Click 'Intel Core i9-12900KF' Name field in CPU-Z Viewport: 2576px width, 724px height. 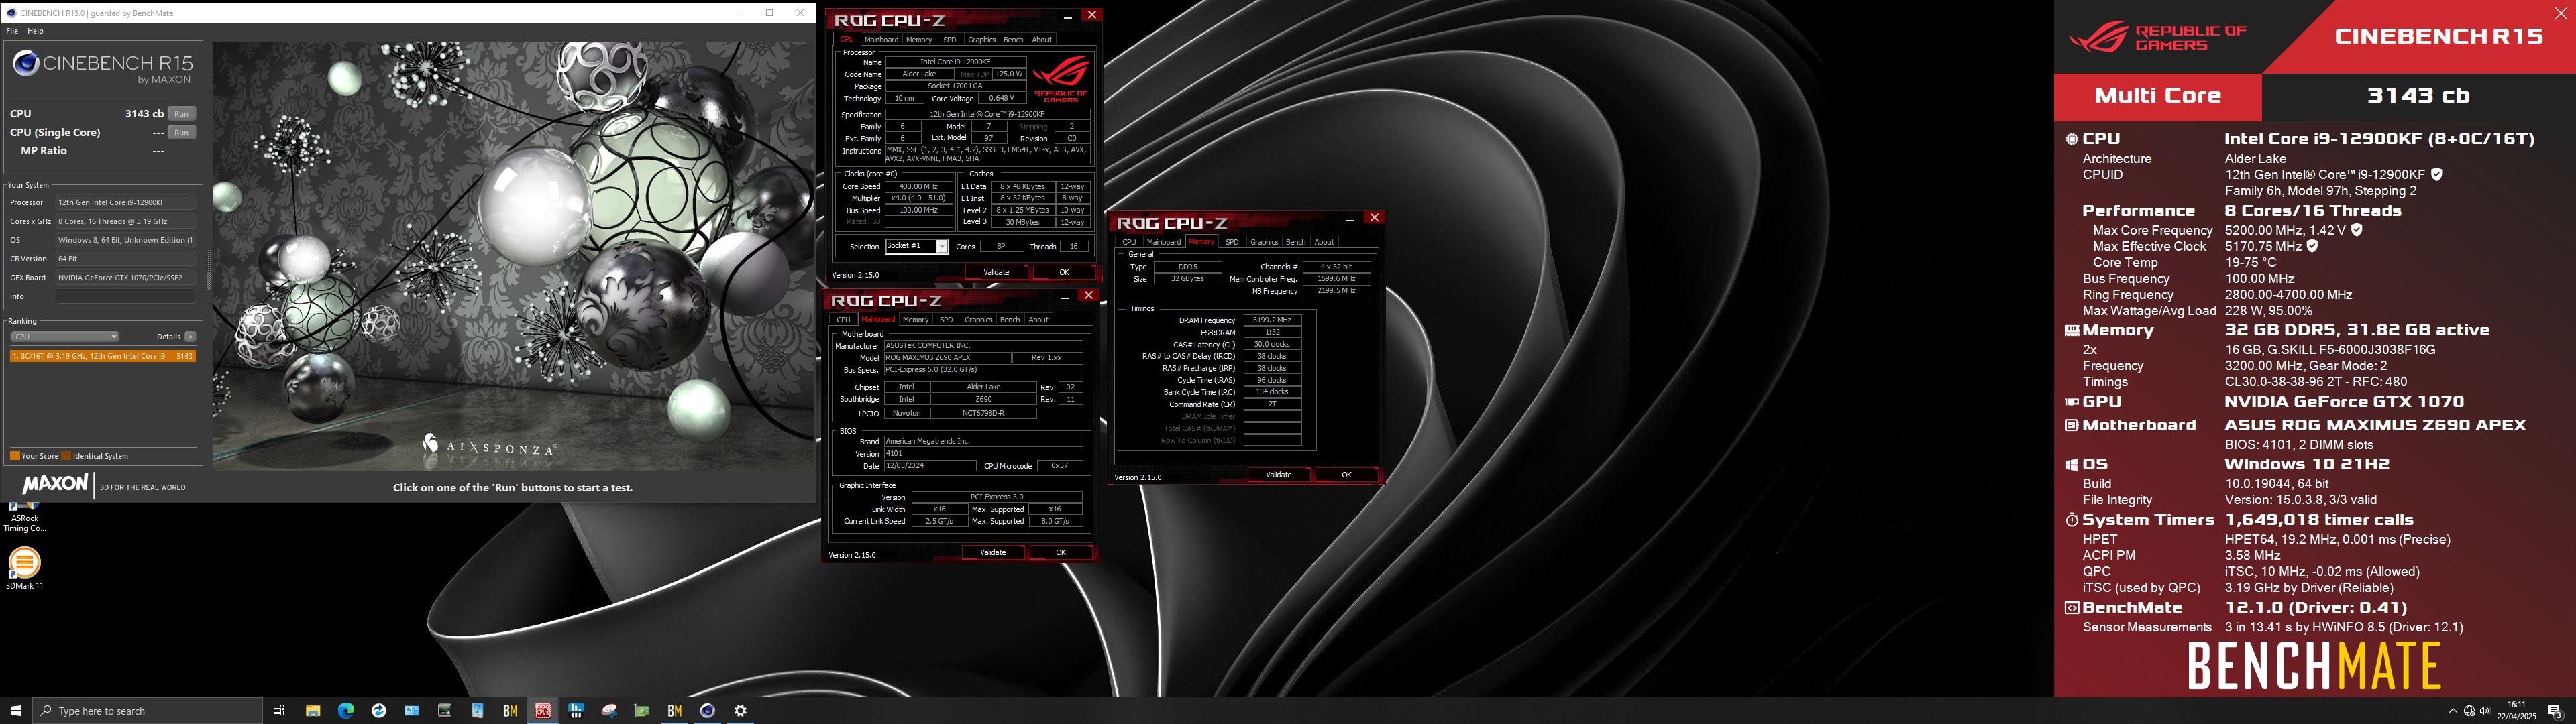pyautogui.click(x=955, y=62)
